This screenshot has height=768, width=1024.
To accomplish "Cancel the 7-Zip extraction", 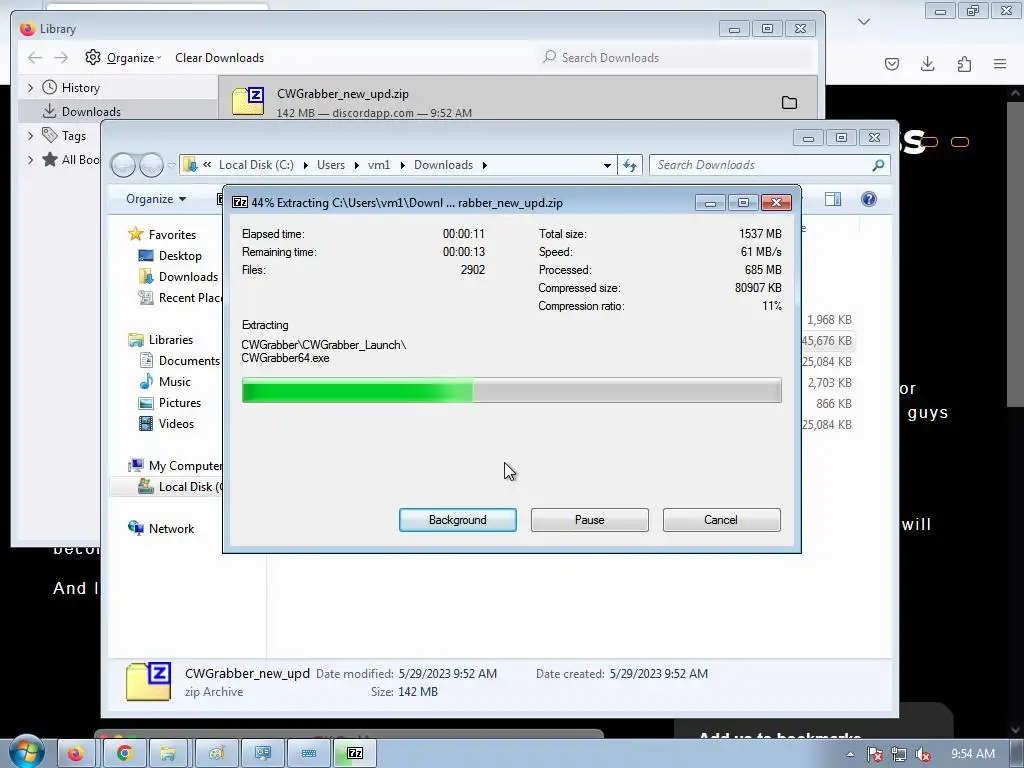I will pyautogui.click(x=721, y=520).
